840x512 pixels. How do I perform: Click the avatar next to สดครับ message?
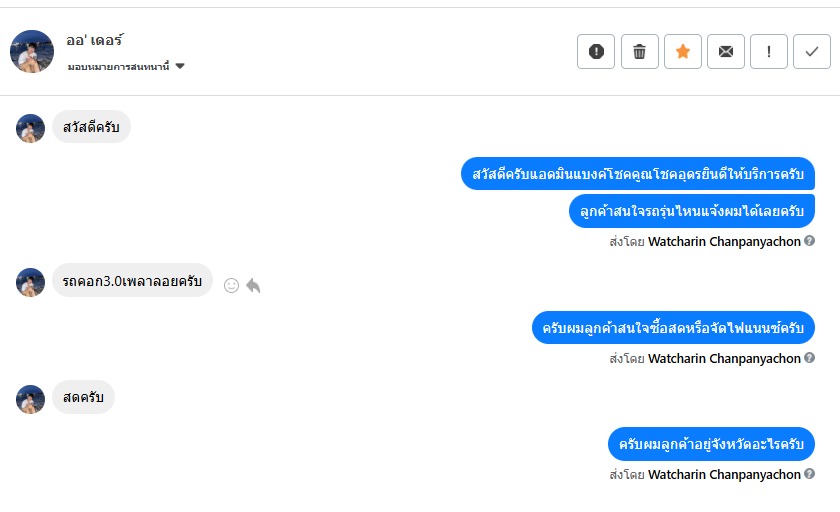pos(31,399)
